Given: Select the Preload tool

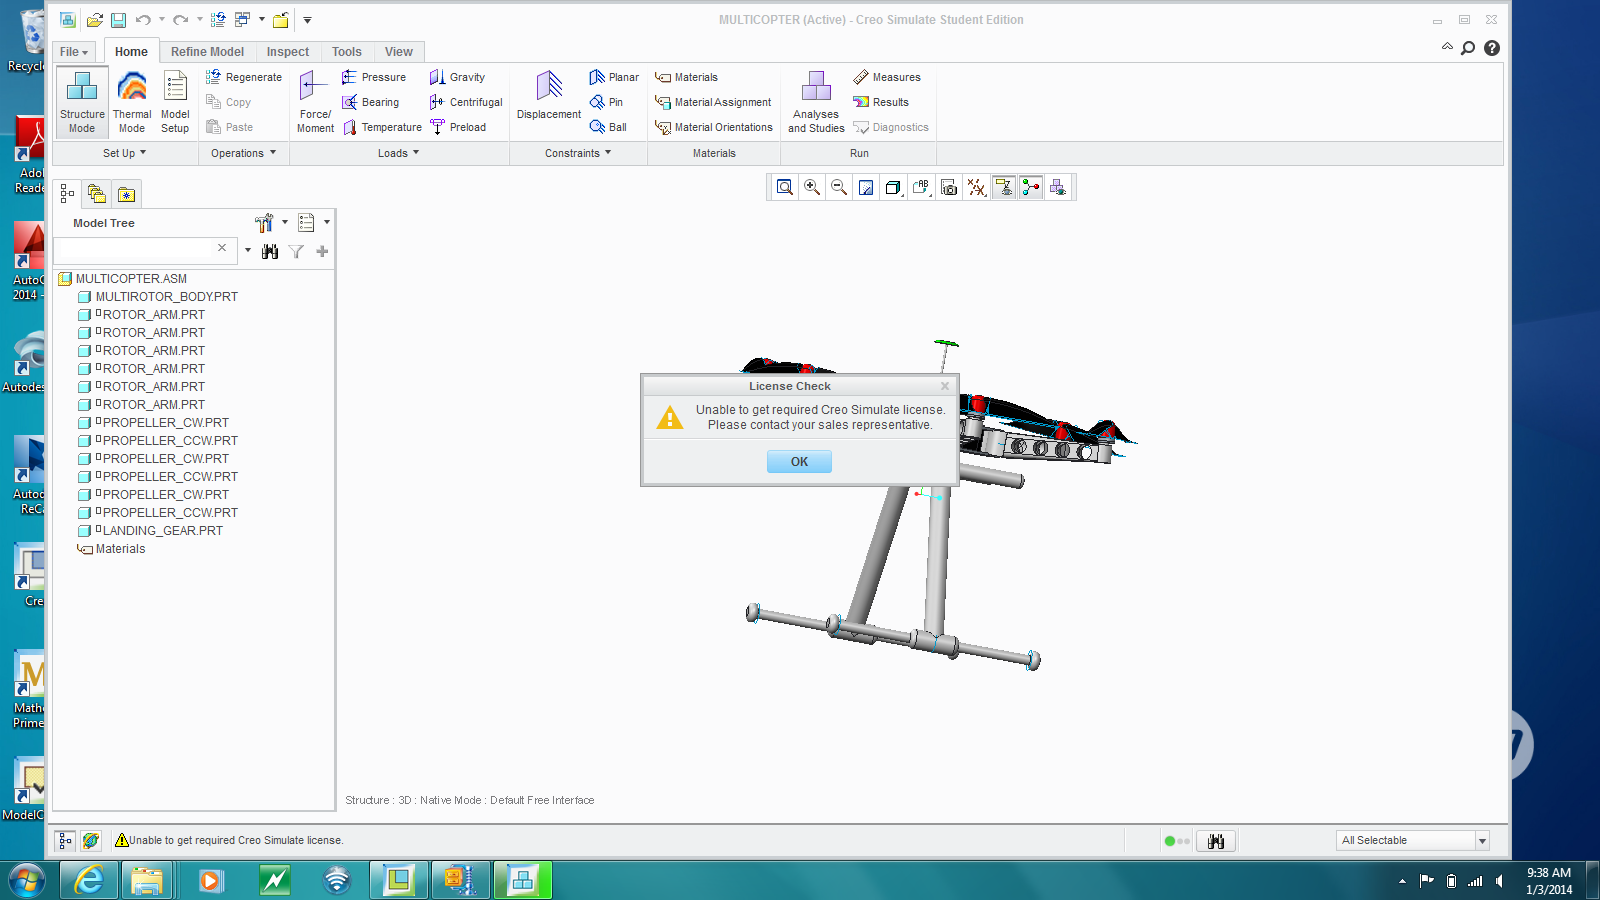Looking at the screenshot, I should click(x=458, y=127).
